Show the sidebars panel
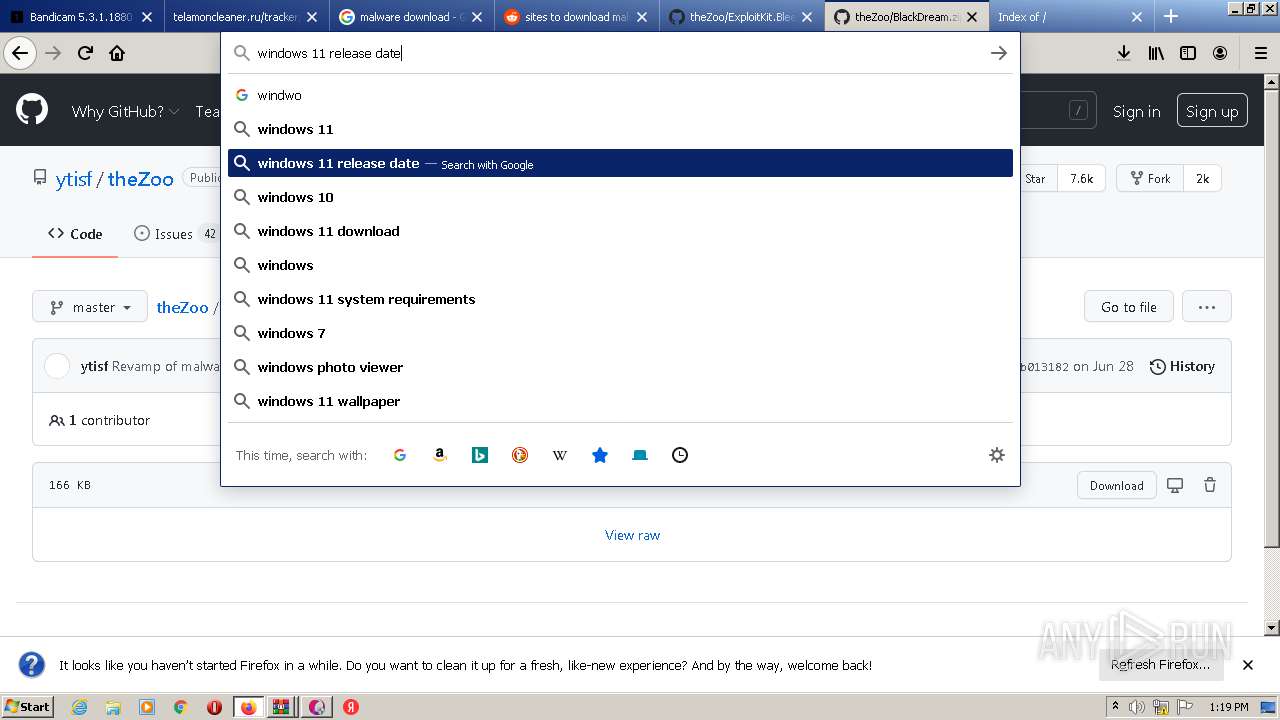1280x720 pixels. pyautogui.click(x=1188, y=53)
